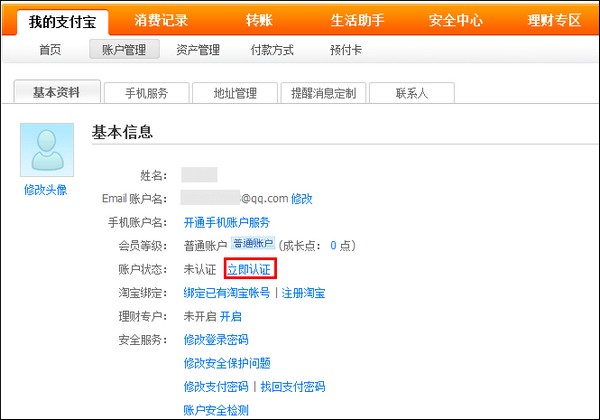Click 开启 for 理财专户
600x420 pixels.
click(x=231, y=316)
